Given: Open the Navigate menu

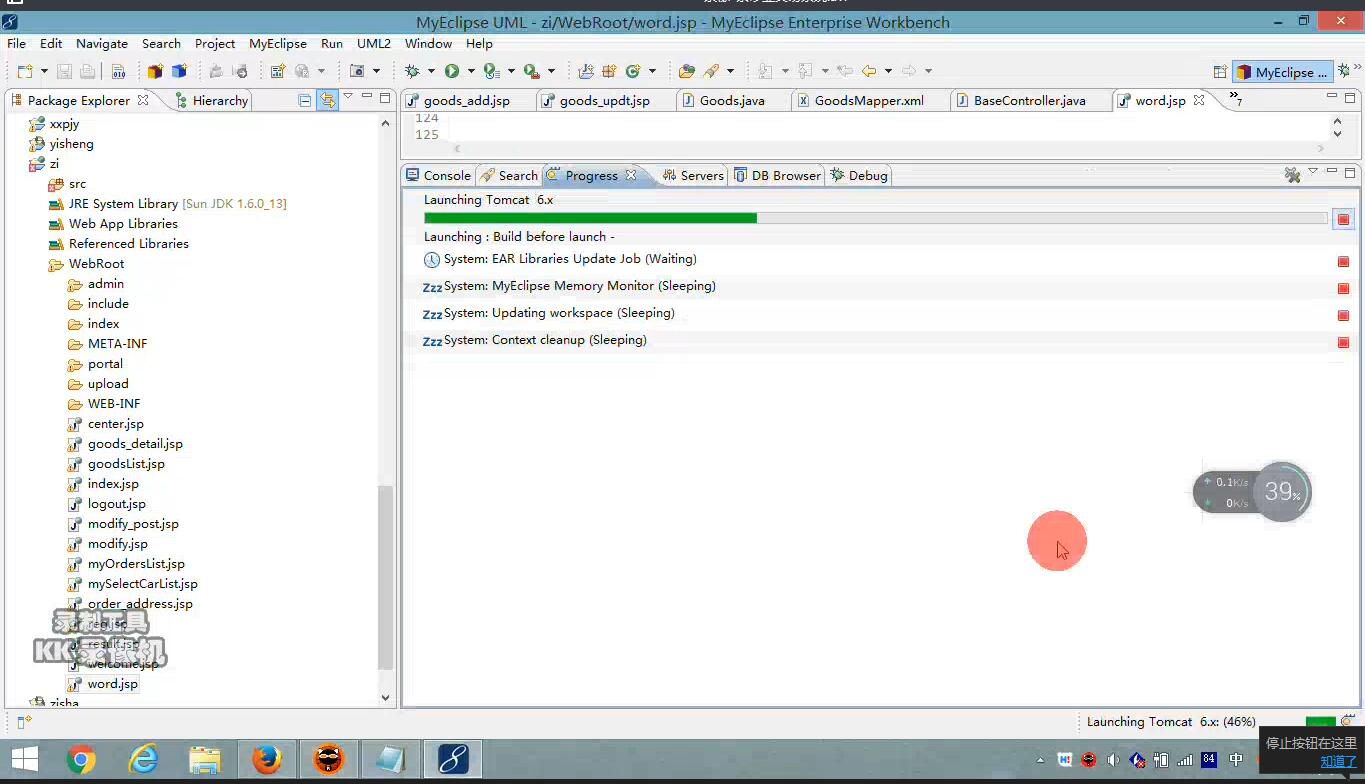Looking at the screenshot, I should (102, 43).
